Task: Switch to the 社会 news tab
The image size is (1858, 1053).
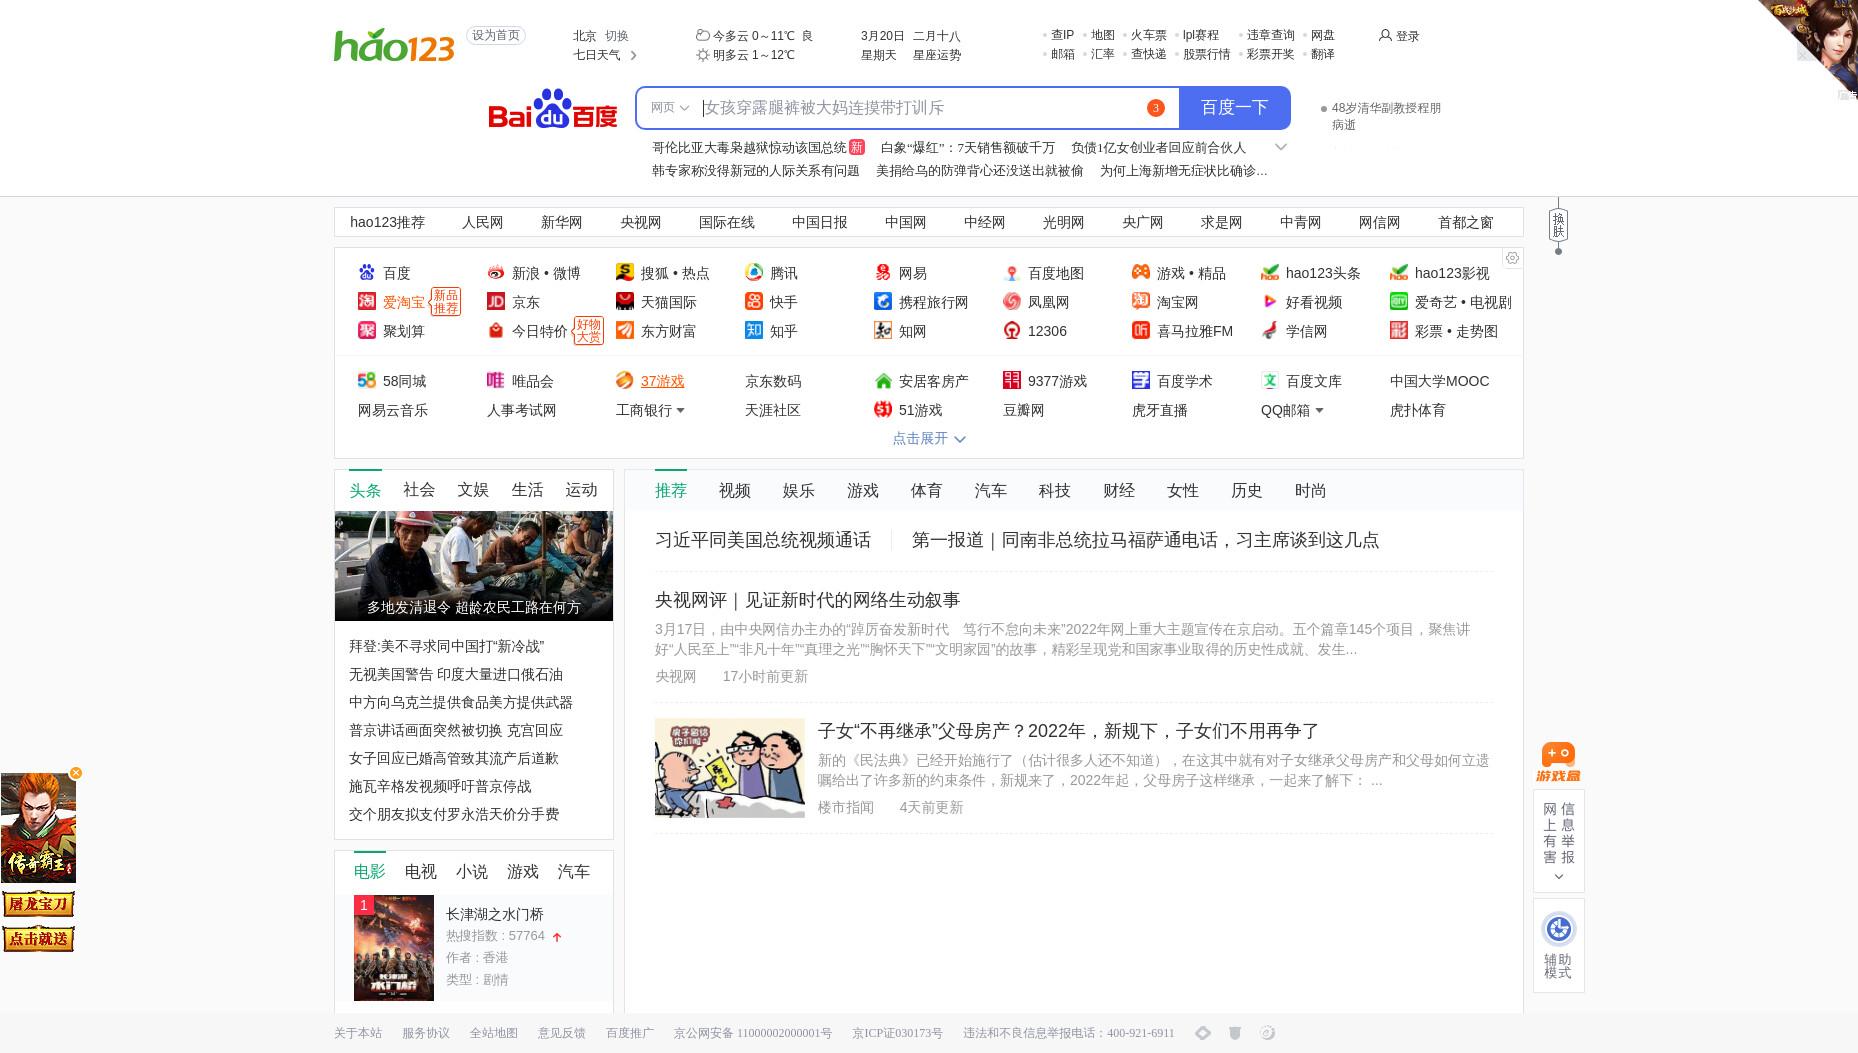Action: [419, 489]
